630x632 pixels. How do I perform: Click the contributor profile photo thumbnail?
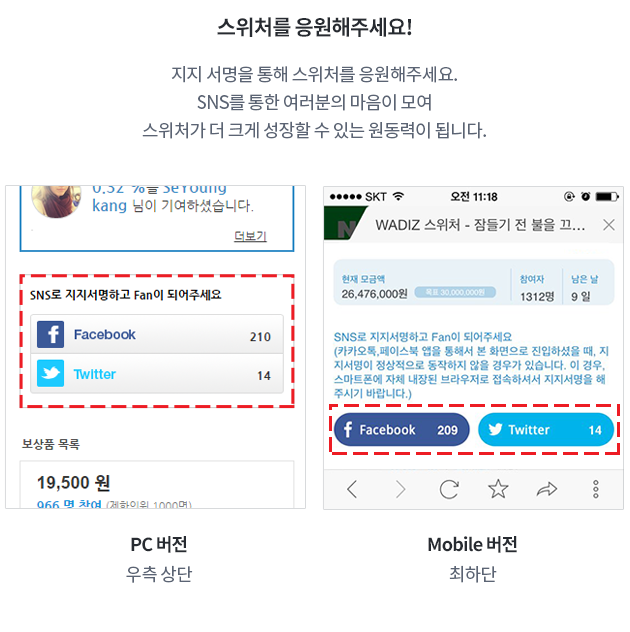pyautogui.click(x=56, y=200)
